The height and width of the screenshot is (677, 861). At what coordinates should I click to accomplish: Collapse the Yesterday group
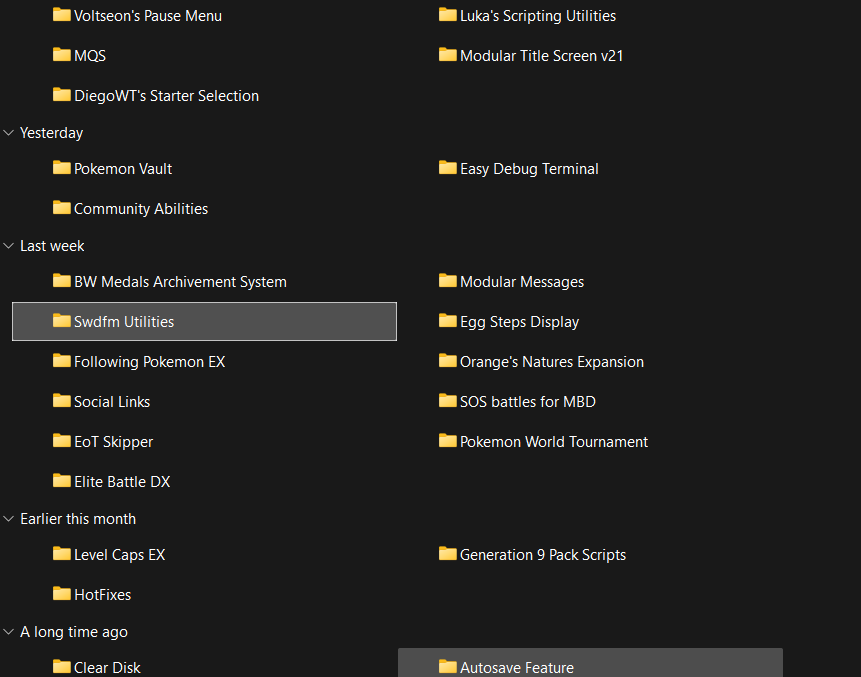(9, 133)
